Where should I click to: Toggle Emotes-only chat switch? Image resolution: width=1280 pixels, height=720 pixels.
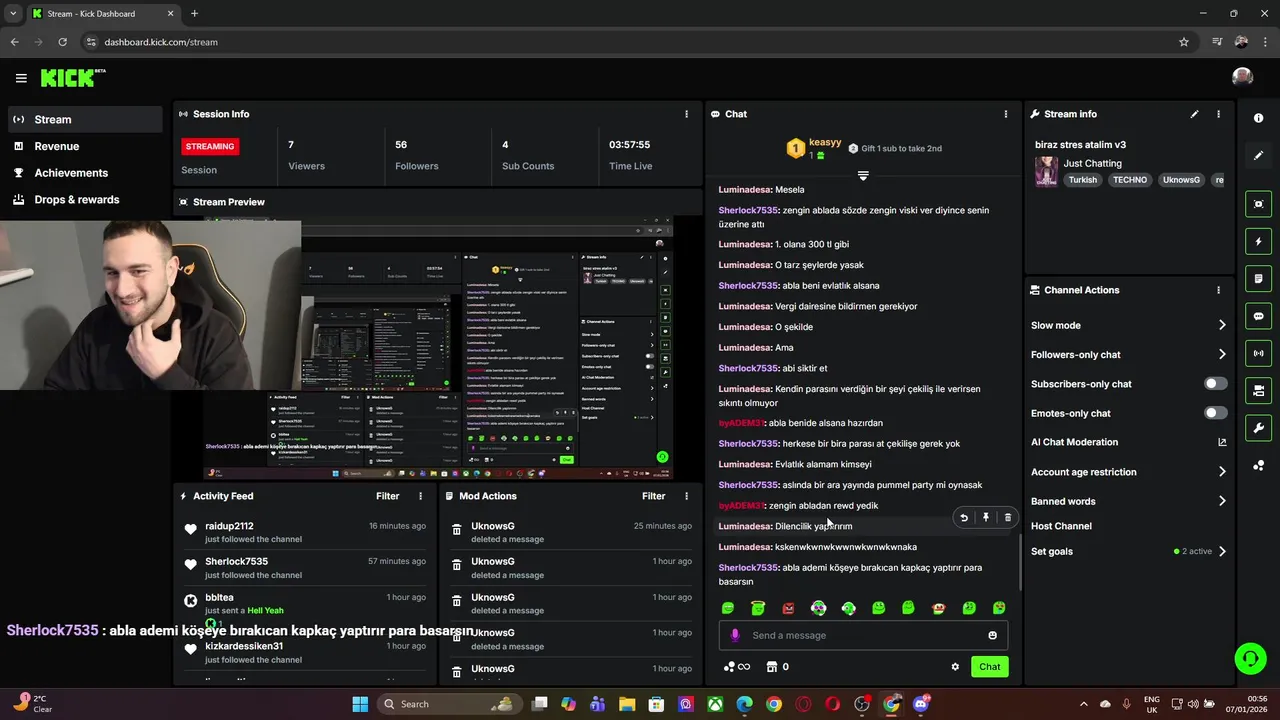click(x=1215, y=413)
